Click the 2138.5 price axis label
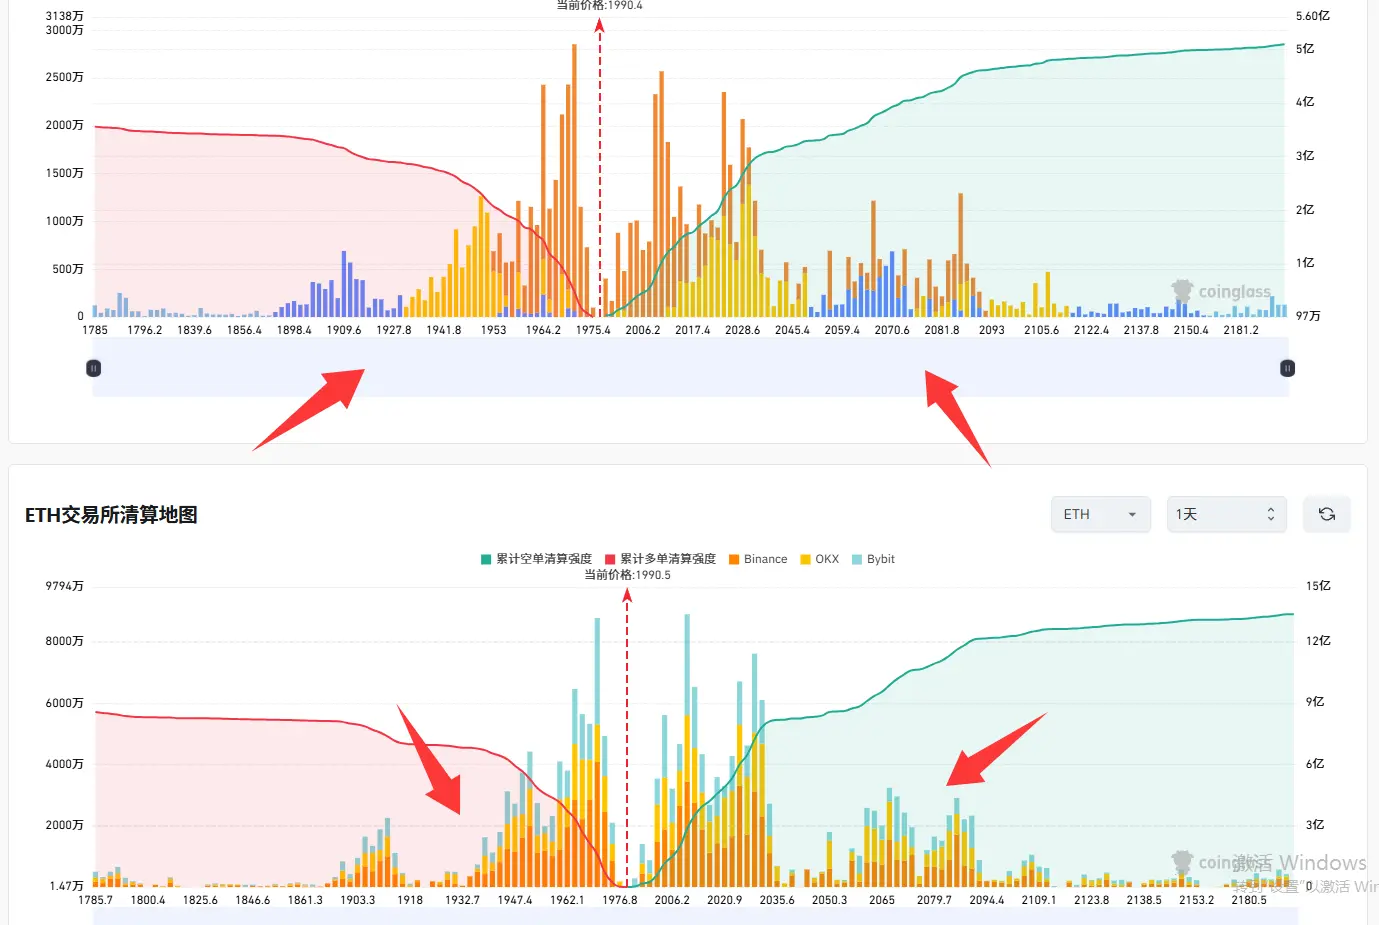The image size is (1379, 925). point(1144,900)
